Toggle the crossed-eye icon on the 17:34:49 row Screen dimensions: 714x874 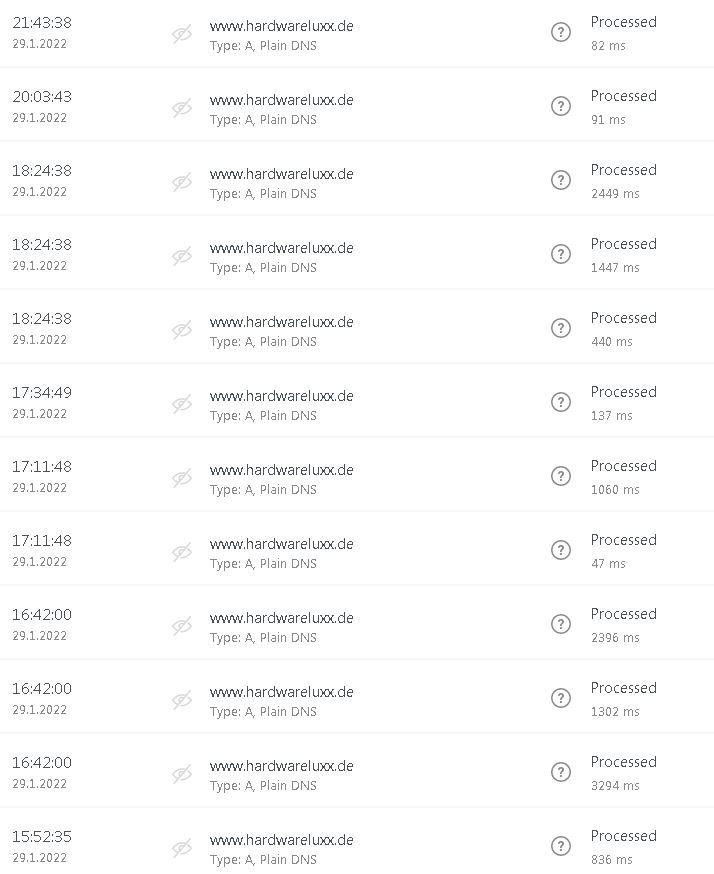(182, 404)
